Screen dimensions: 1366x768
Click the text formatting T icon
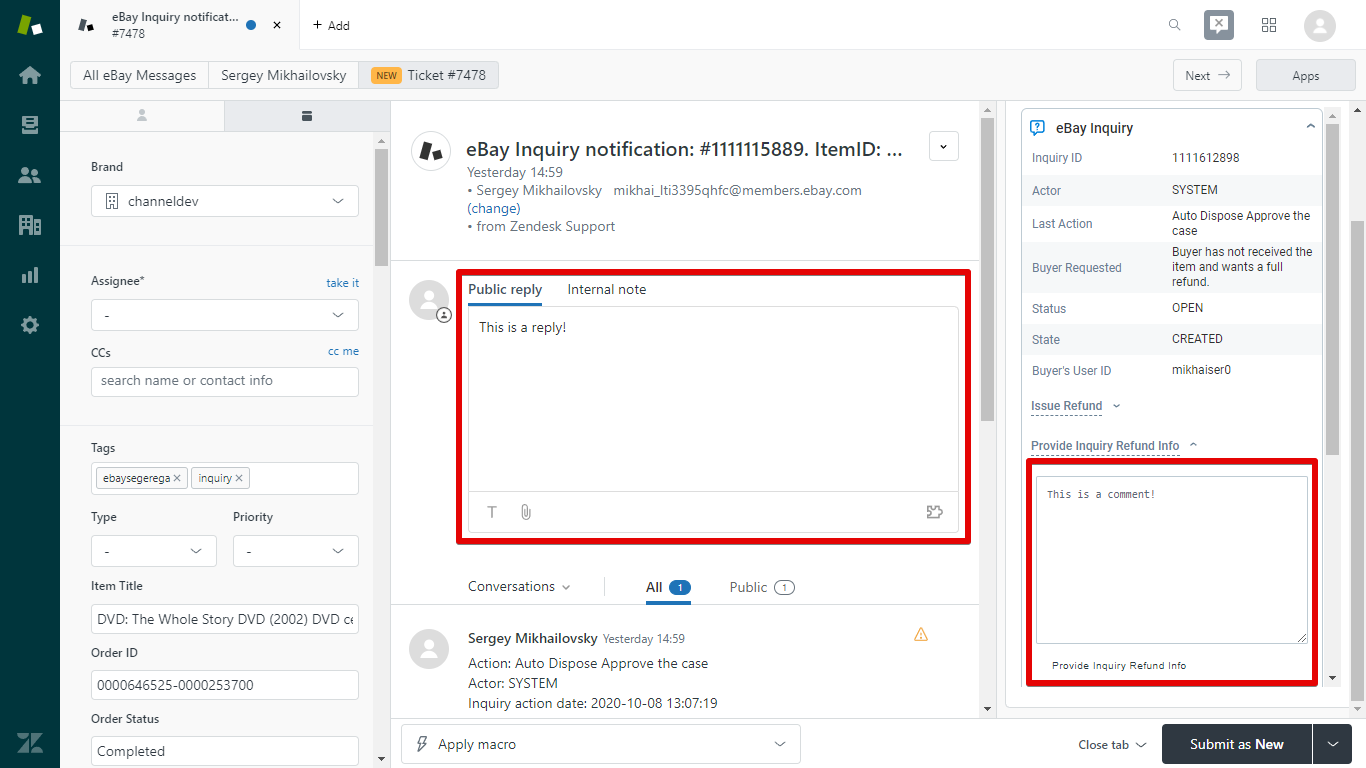coord(492,512)
